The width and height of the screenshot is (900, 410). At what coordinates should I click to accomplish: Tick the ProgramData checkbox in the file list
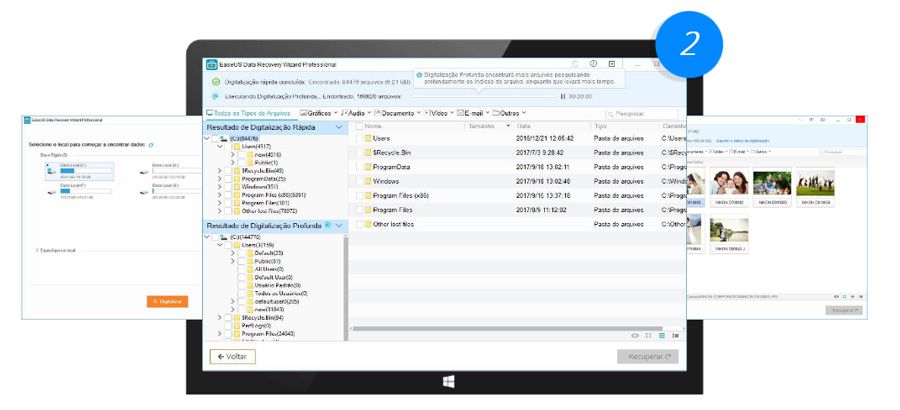(359, 167)
